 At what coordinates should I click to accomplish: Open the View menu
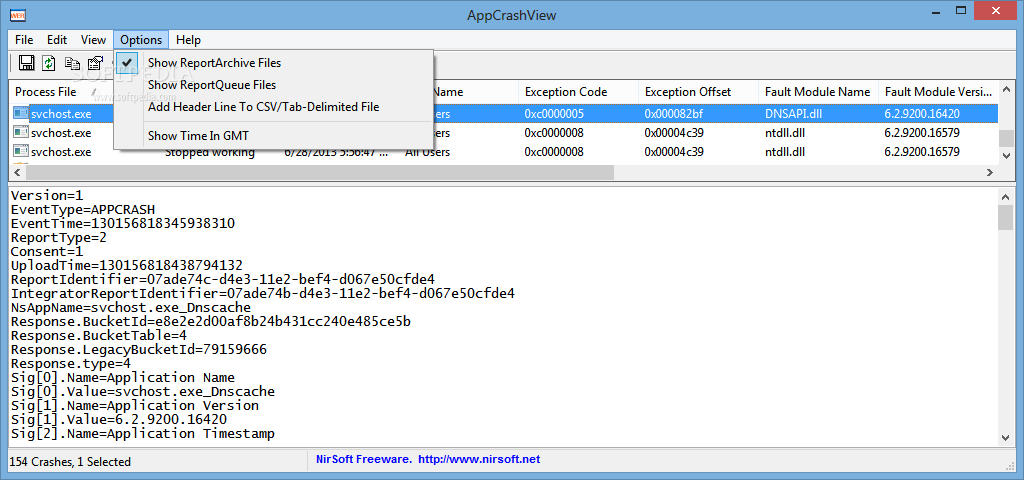pyautogui.click(x=93, y=40)
